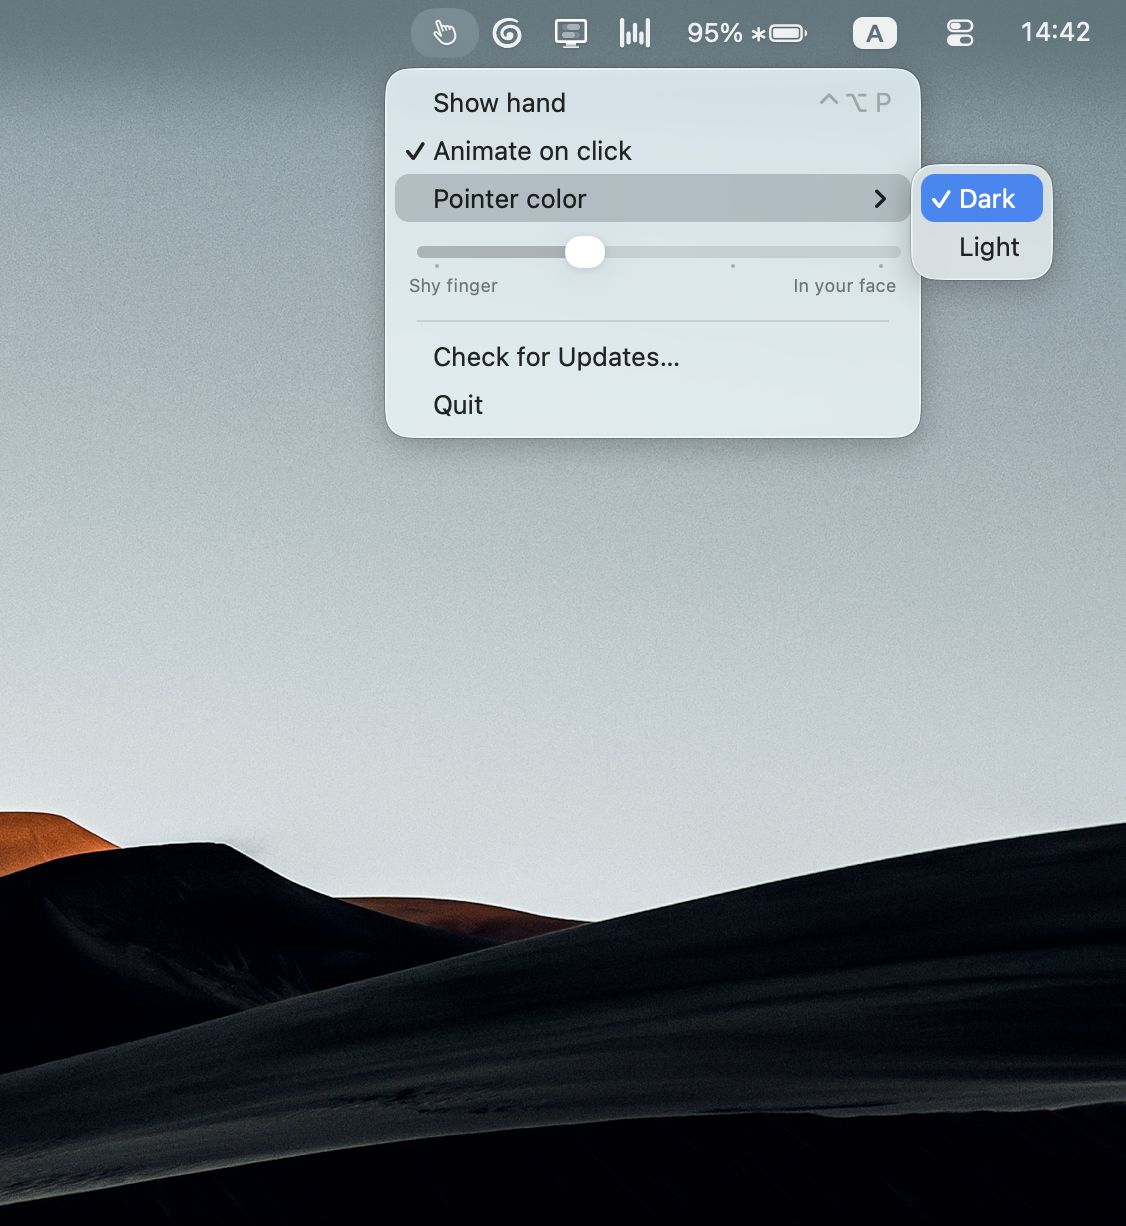Choose Dark pointer color
This screenshot has height=1226, width=1126.
pos(982,198)
